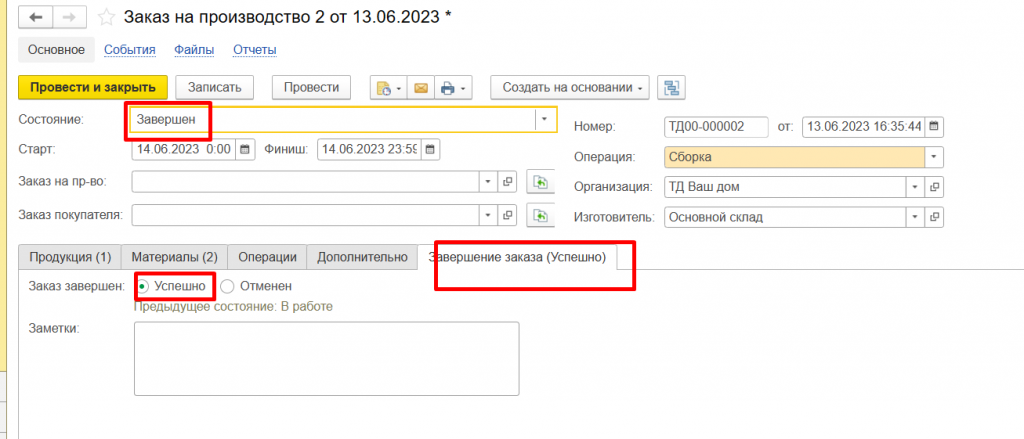Open calendar for document date 13.06.2023
This screenshot has height=439, width=1024.
(935, 127)
